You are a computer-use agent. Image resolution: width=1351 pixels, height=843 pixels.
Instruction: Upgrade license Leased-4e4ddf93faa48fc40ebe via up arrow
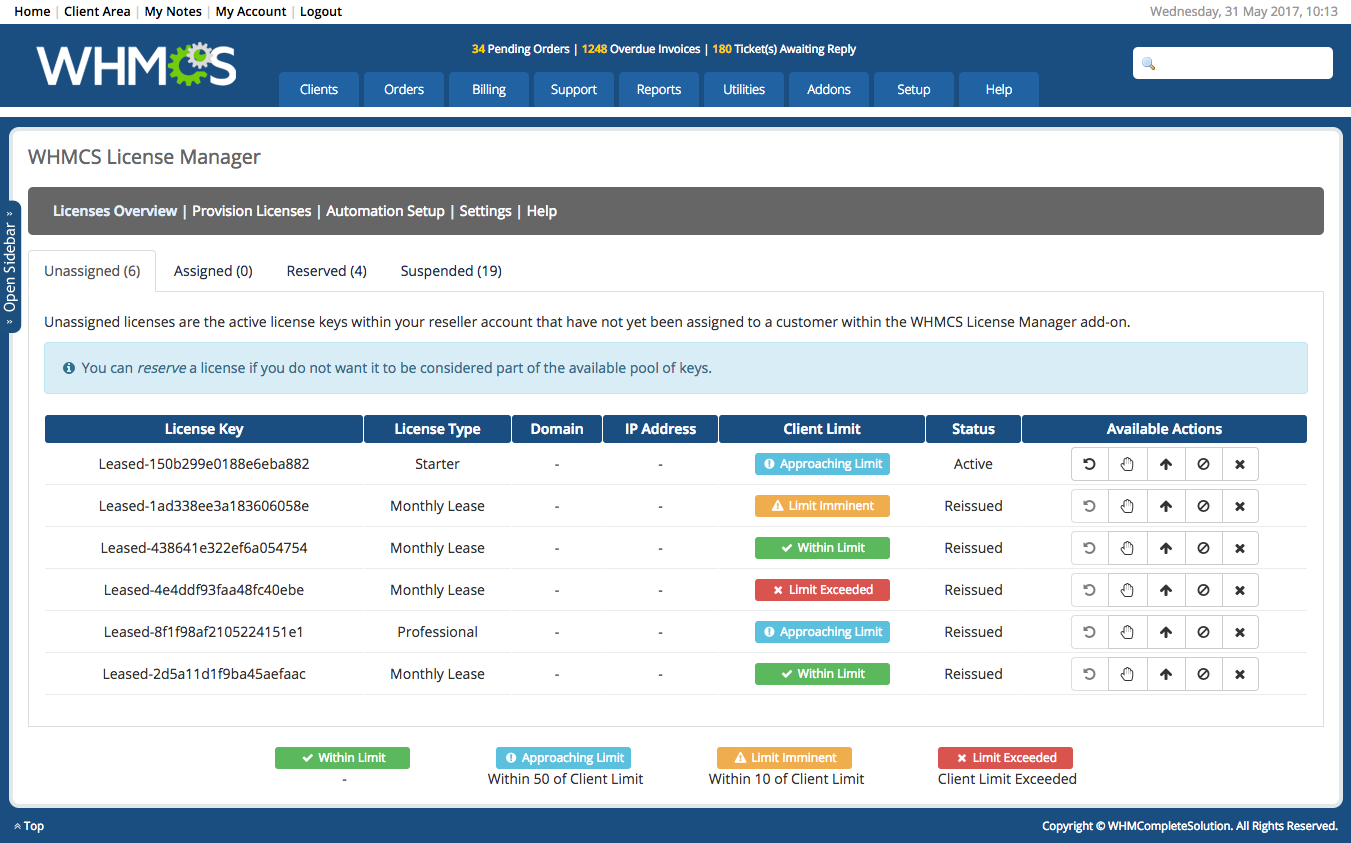[1165, 590]
